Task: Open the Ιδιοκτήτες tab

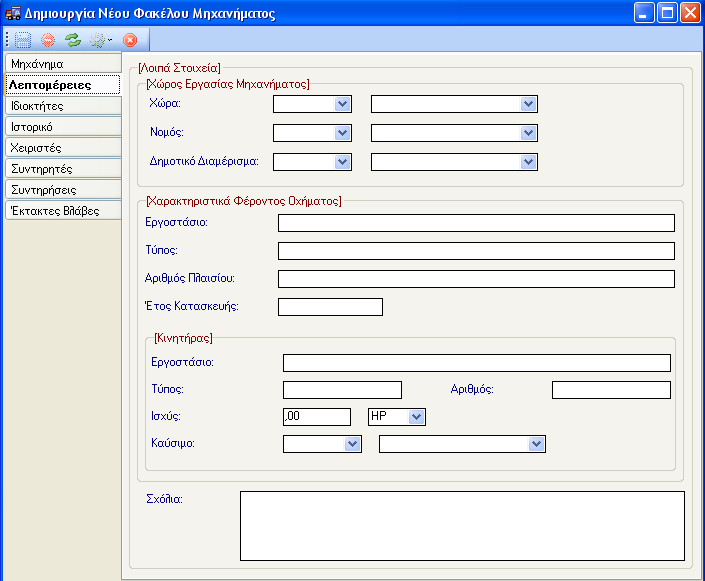Action: tap(63, 106)
